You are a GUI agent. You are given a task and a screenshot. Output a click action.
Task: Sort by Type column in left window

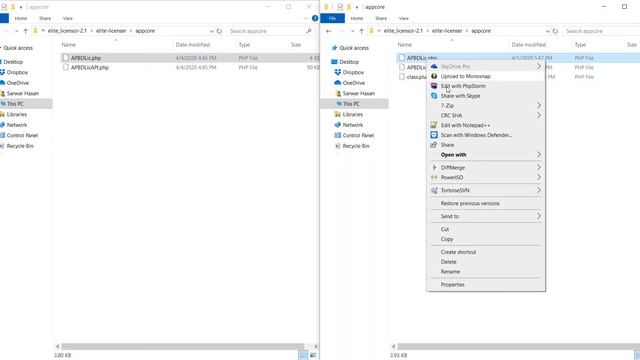tap(244, 45)
